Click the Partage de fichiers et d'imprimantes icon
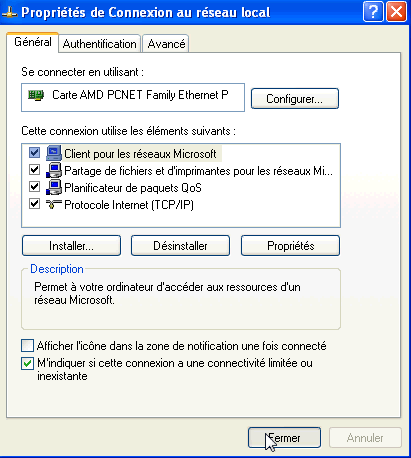The width and height of the screenshot is (411, 458). click(x=54, y=170)
